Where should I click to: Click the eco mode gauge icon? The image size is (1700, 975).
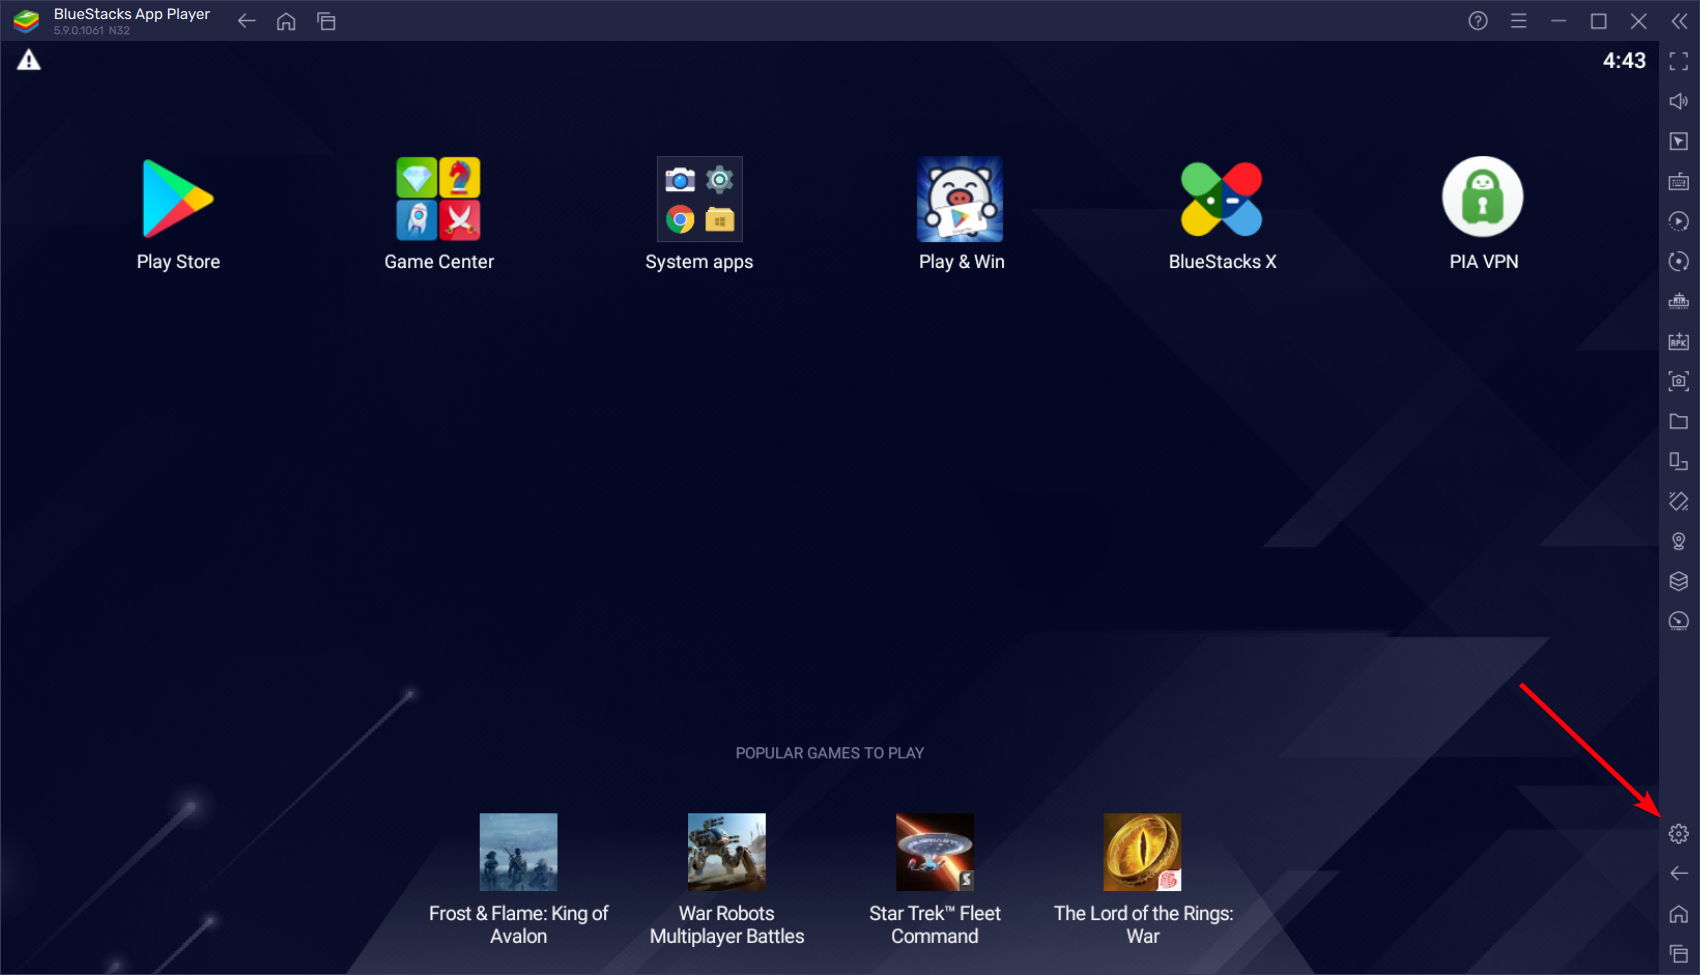tap(1679, 621)
